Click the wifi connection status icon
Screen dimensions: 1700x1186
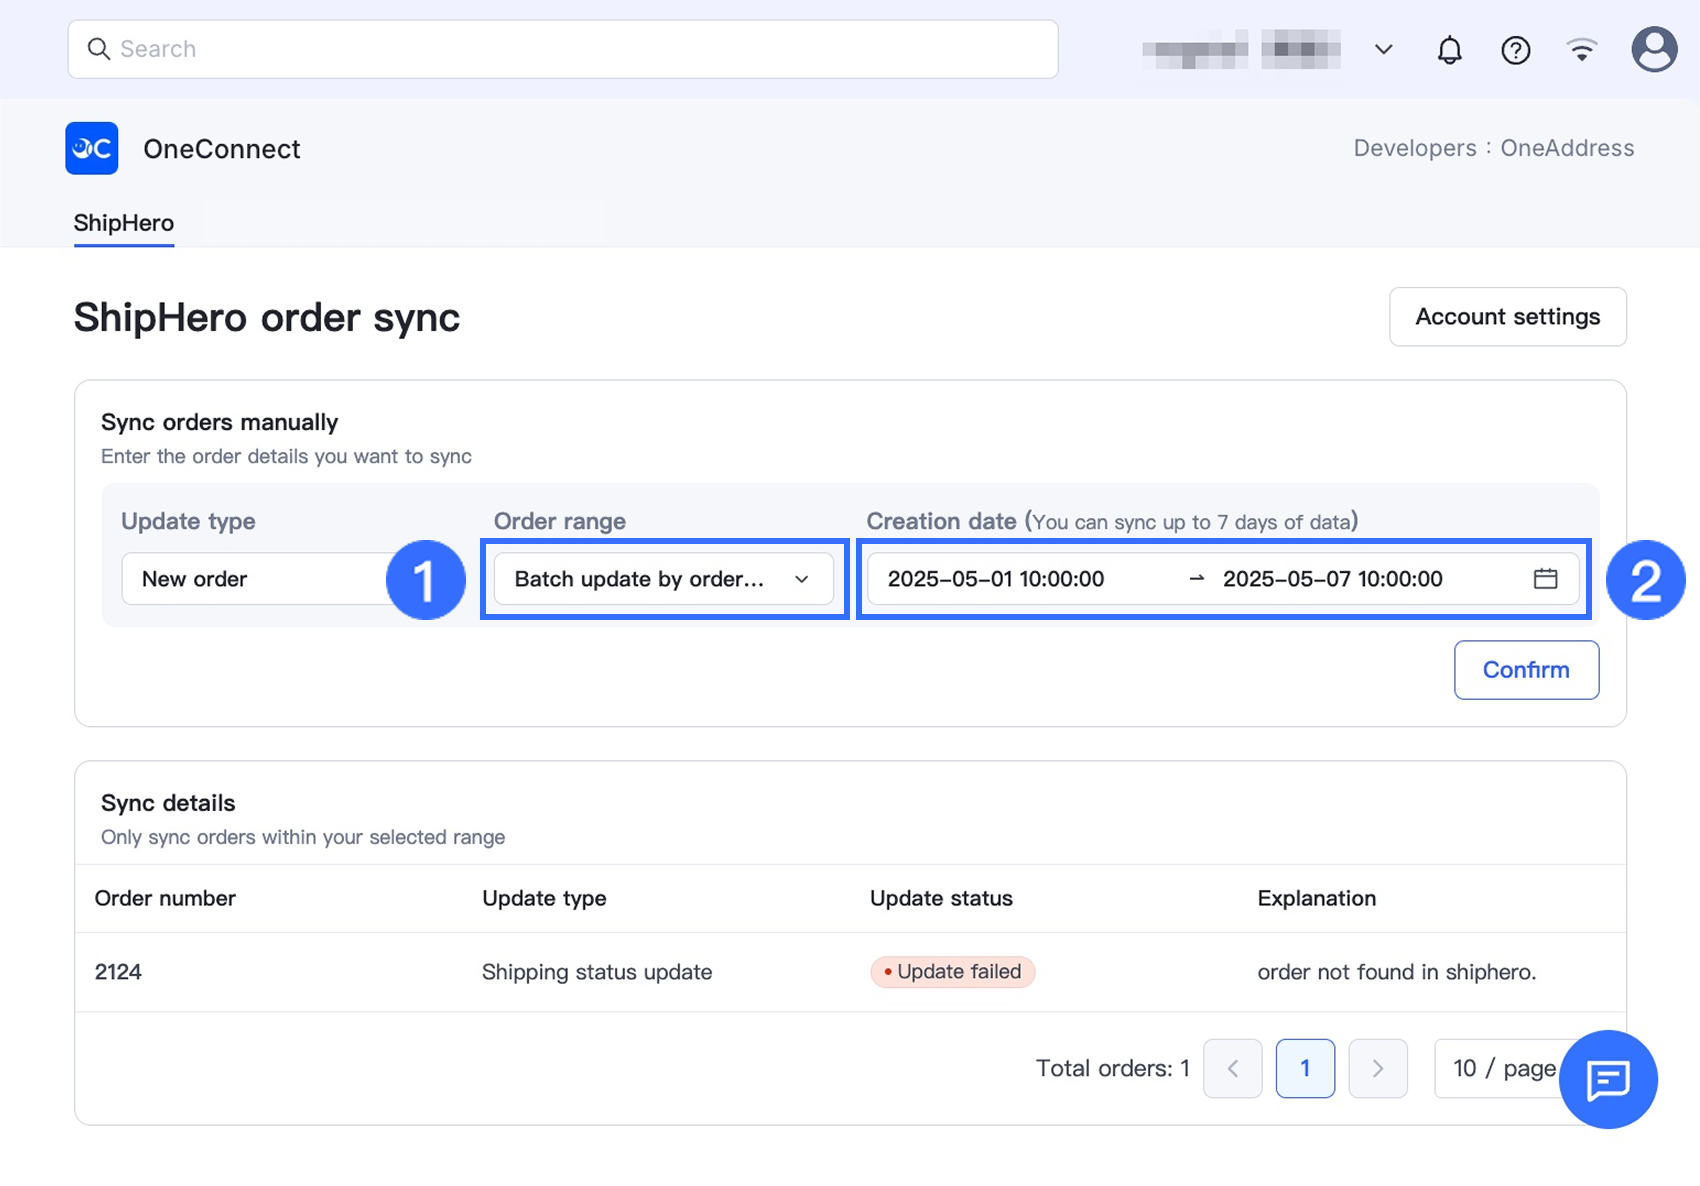click(x=1581, y=50)
